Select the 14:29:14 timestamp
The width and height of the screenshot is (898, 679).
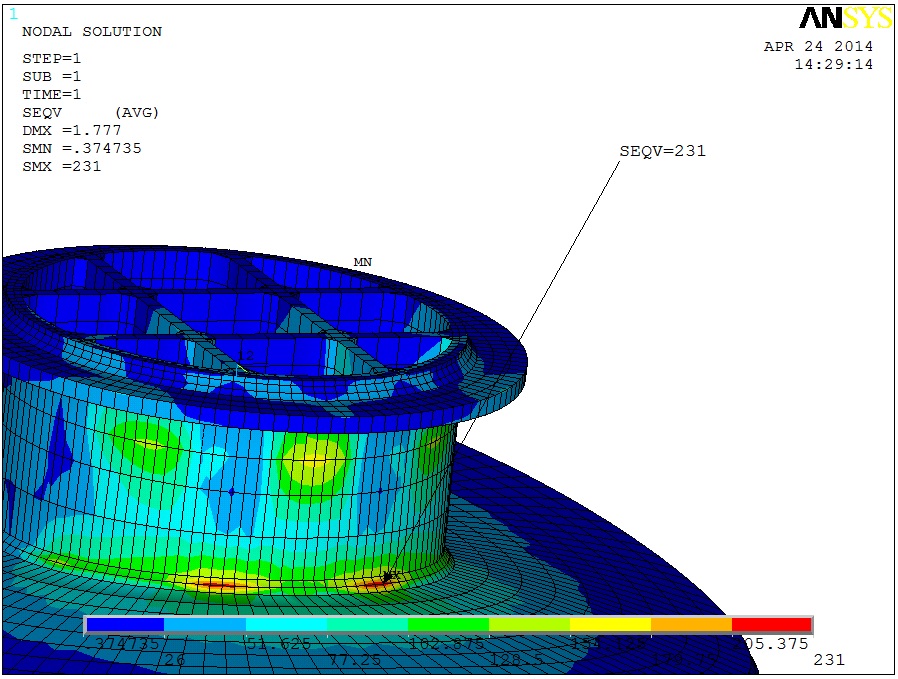click(833, 64)
